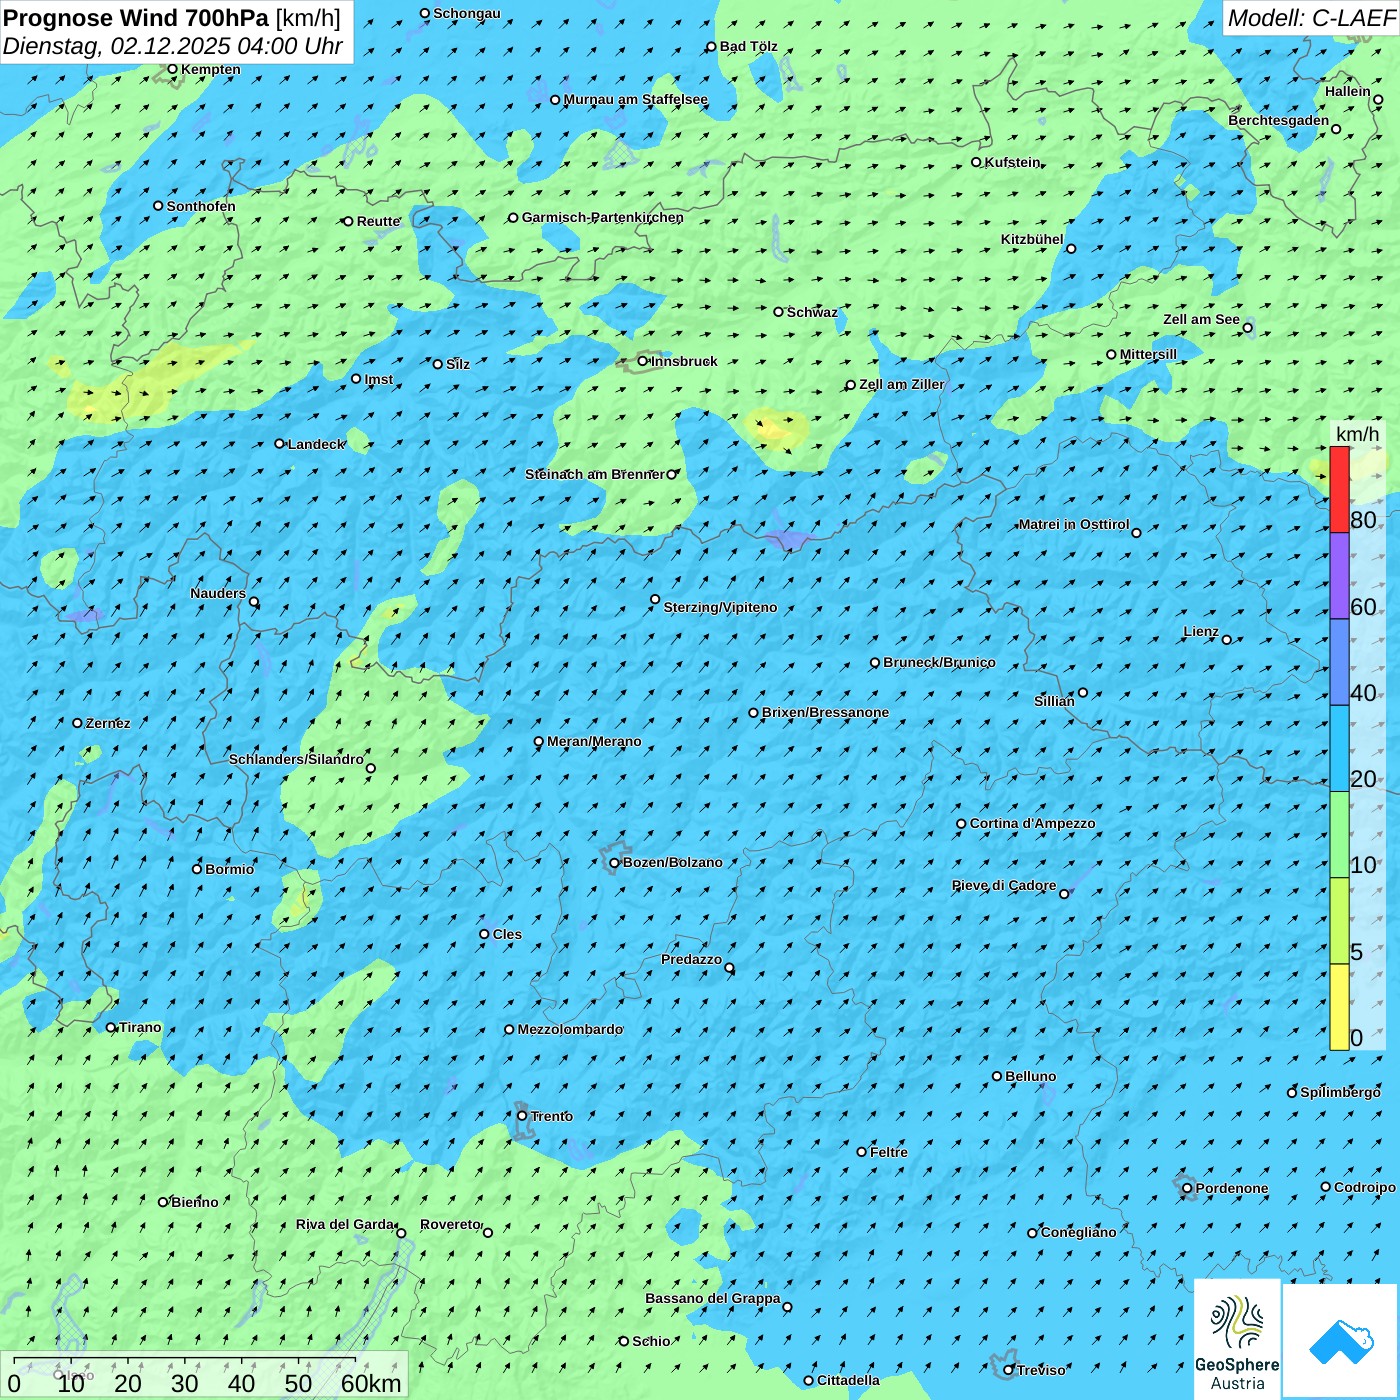This screenshot has height=1400, width=1400.
Task: Click the GeoSphere Austria logo
Action: click(1237, 1339)
